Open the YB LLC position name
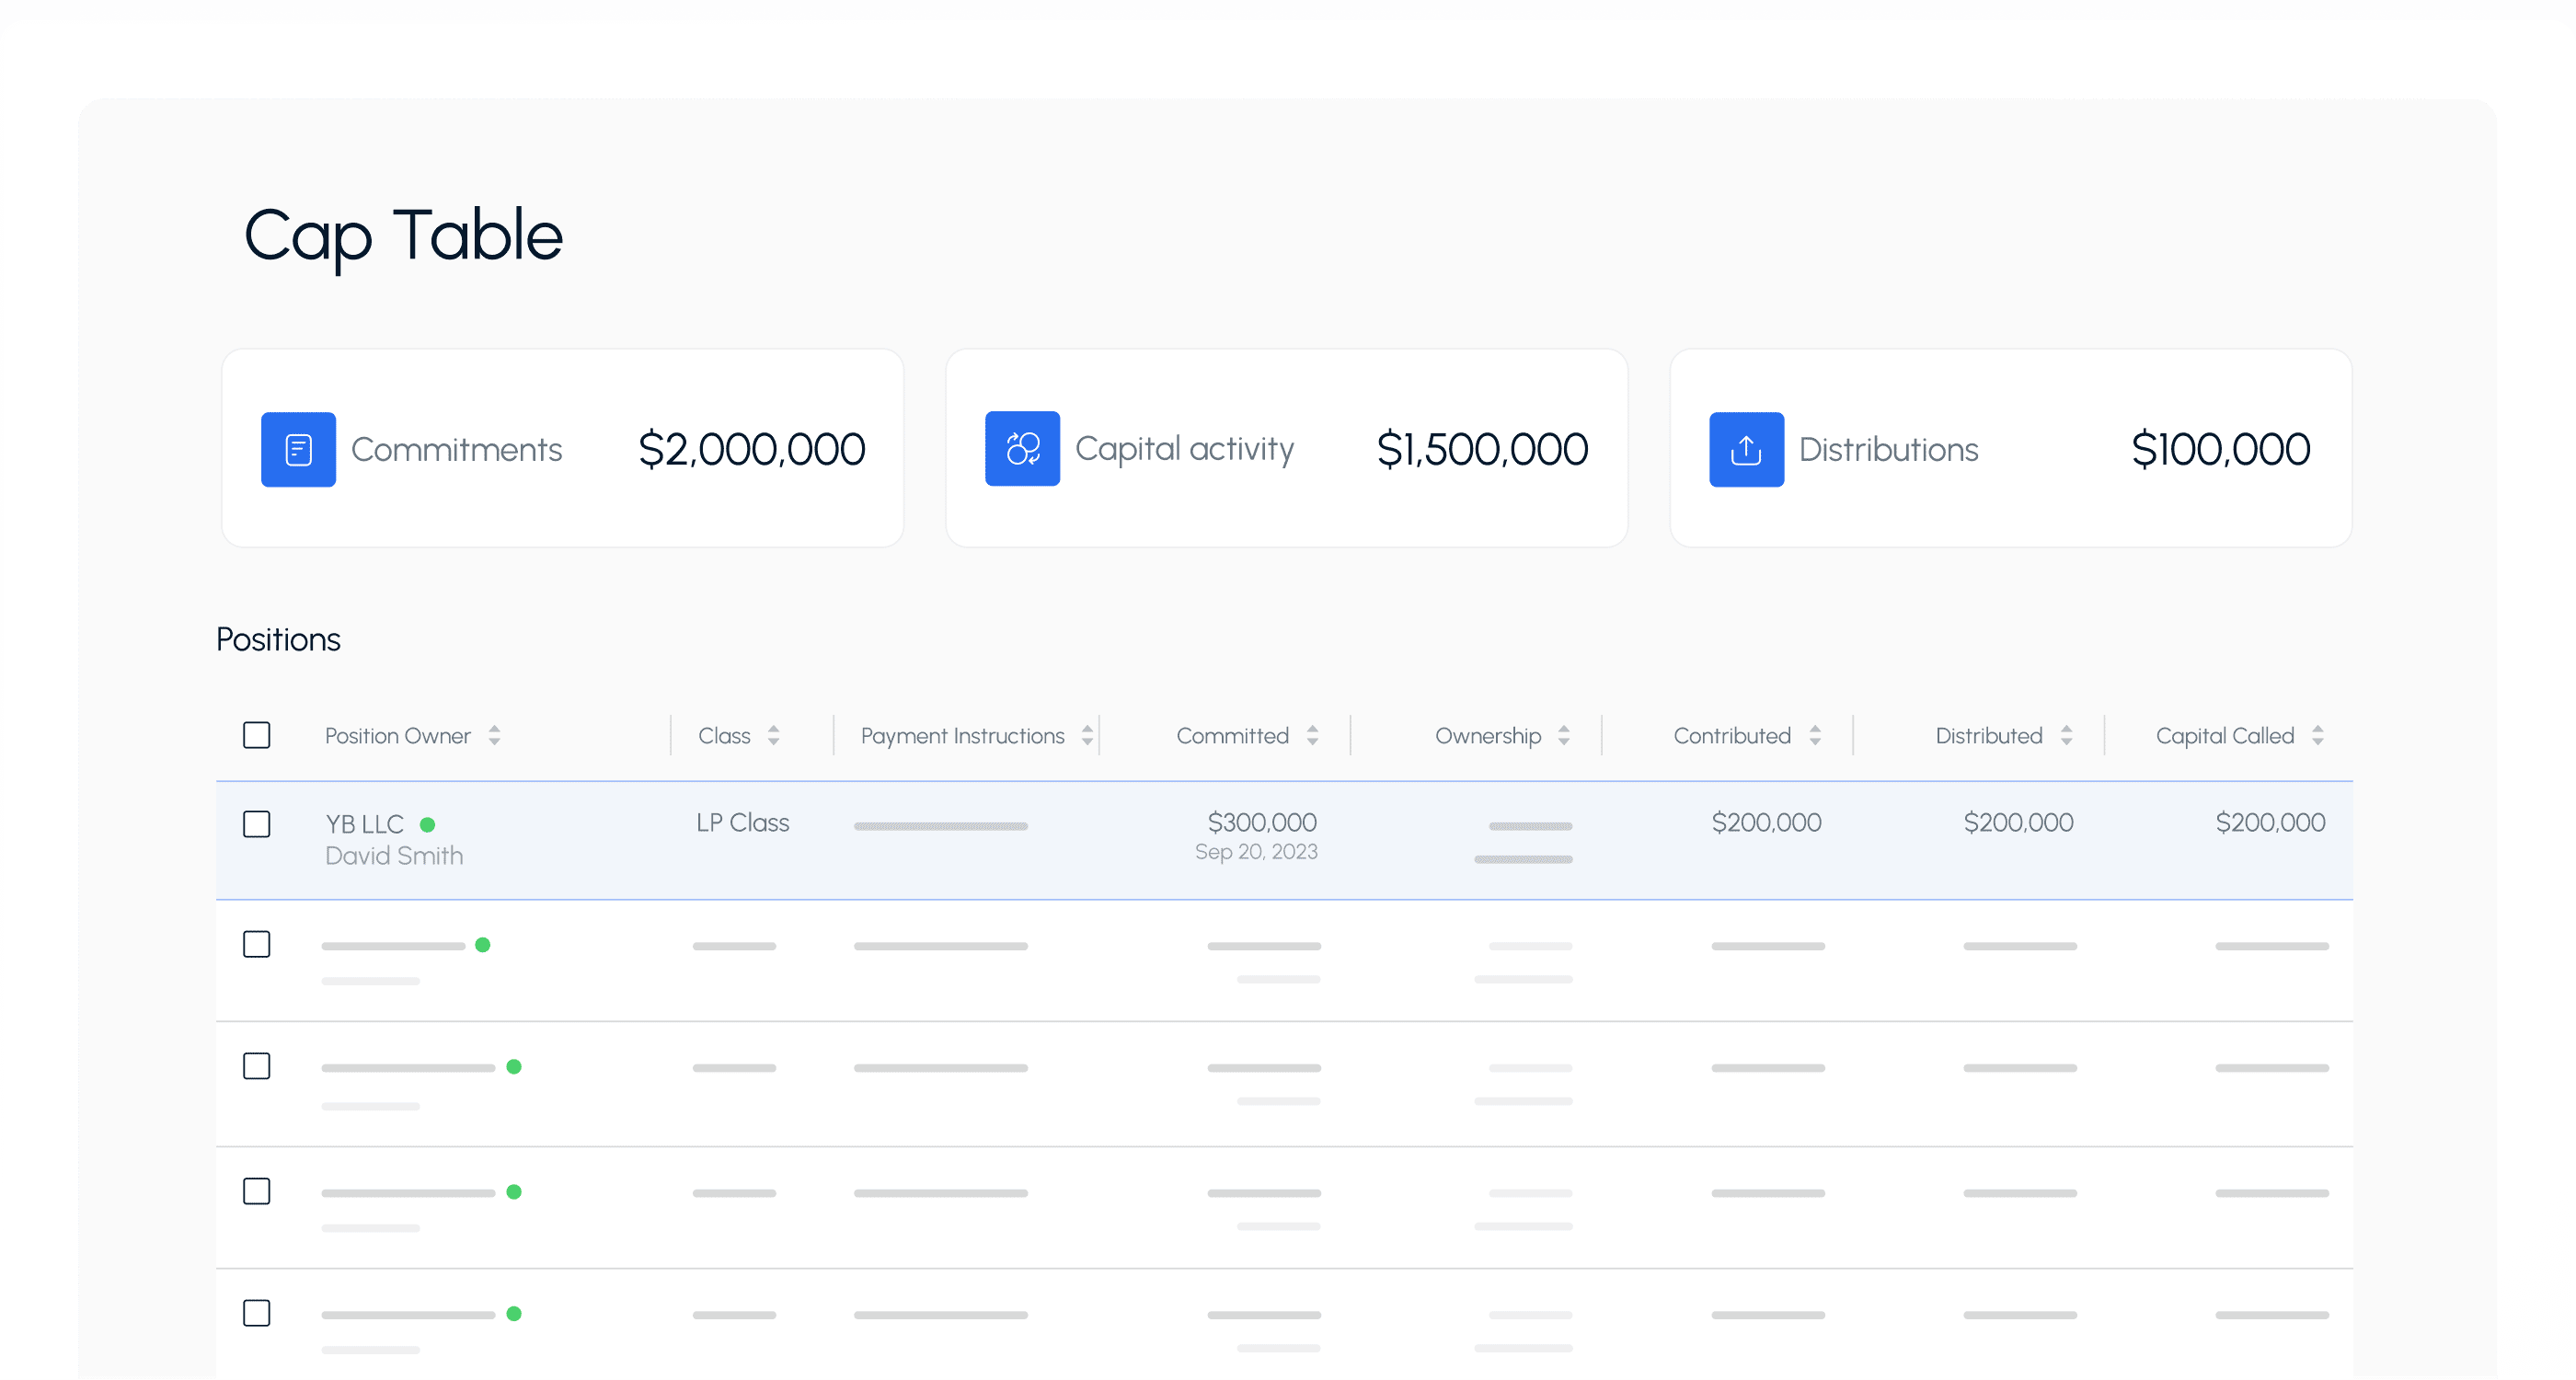This screenshot has height=1380, width=2576. coord(364,824)
